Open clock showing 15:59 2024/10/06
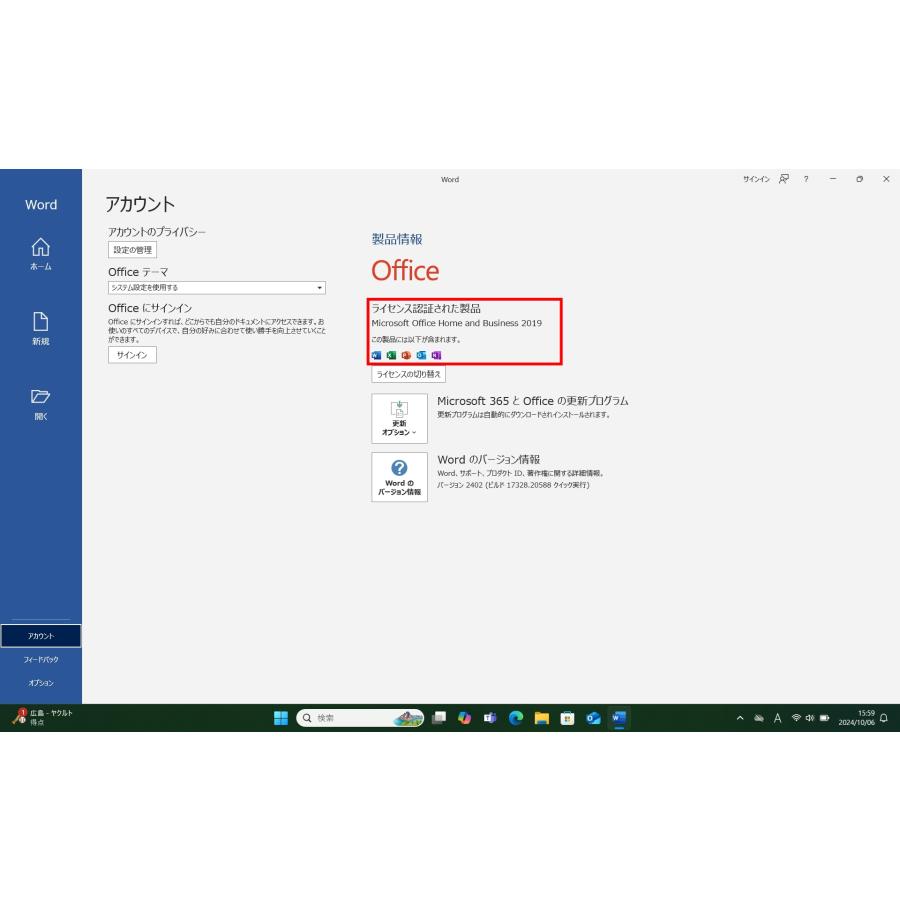Viewport: 900px width, 900px height. click(x=857, y=718)
